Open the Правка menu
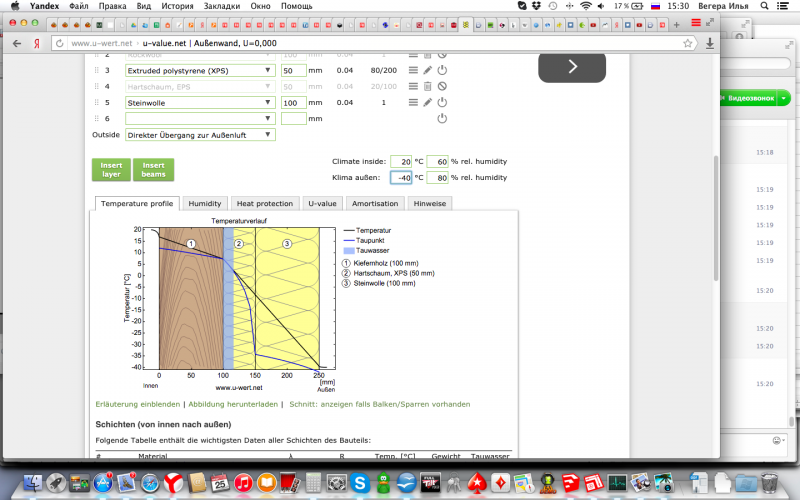 [112, 6]
